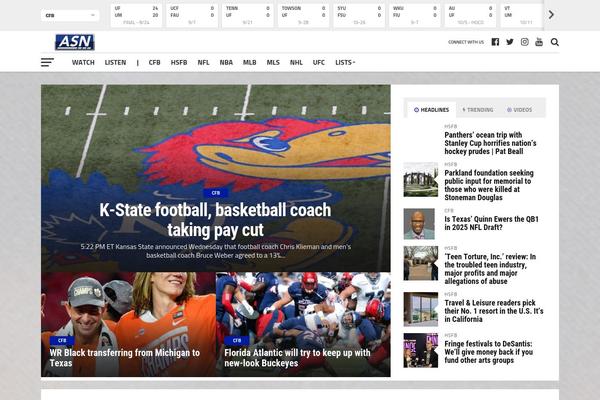Advance the scores ticker with right arrow
Viewport: 600px width, 400px height.
551,15
